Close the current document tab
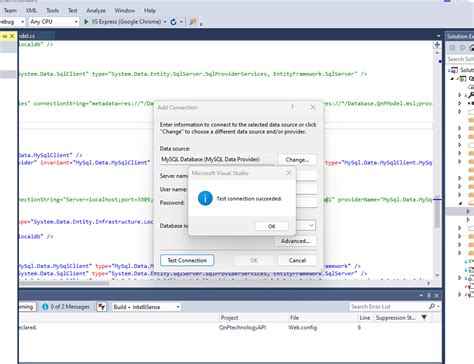 [x=12, y=36]
